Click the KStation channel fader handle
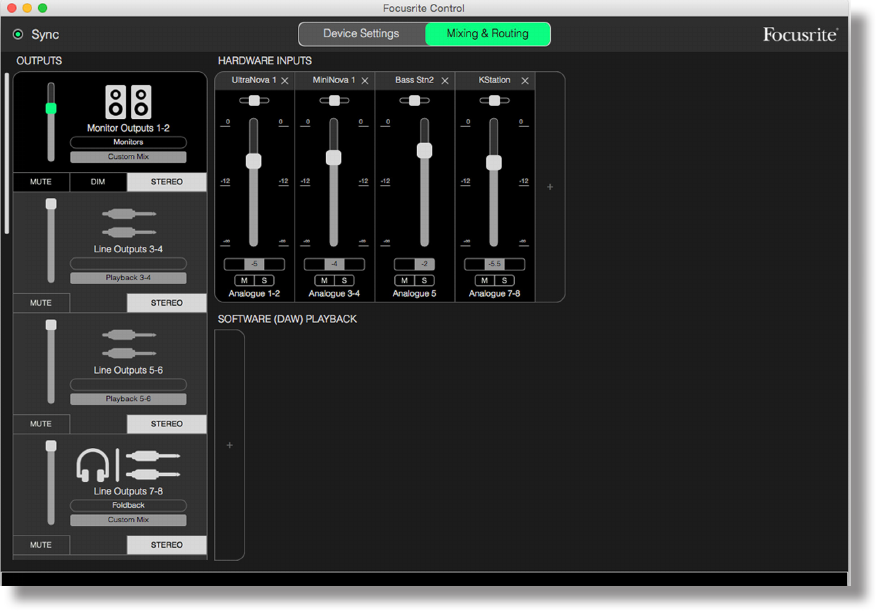 pos(494,163)
